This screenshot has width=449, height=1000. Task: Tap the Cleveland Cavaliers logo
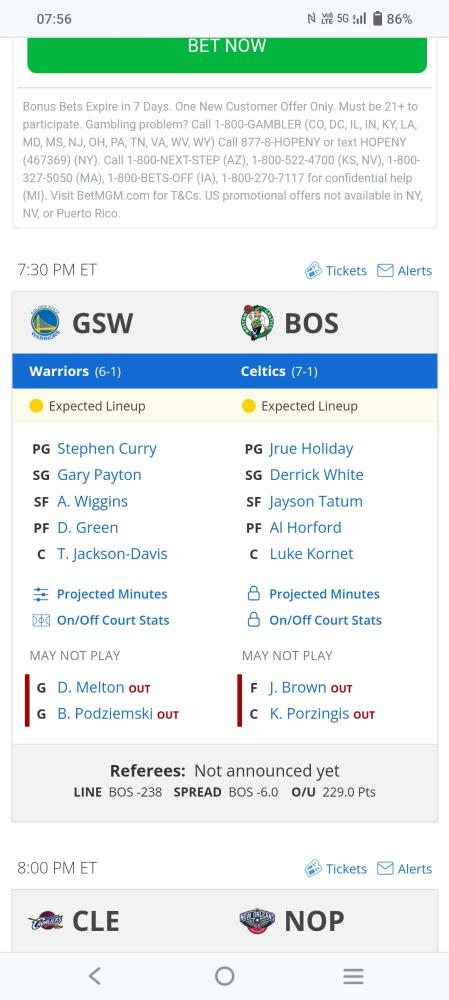click(x=45, y=922)
